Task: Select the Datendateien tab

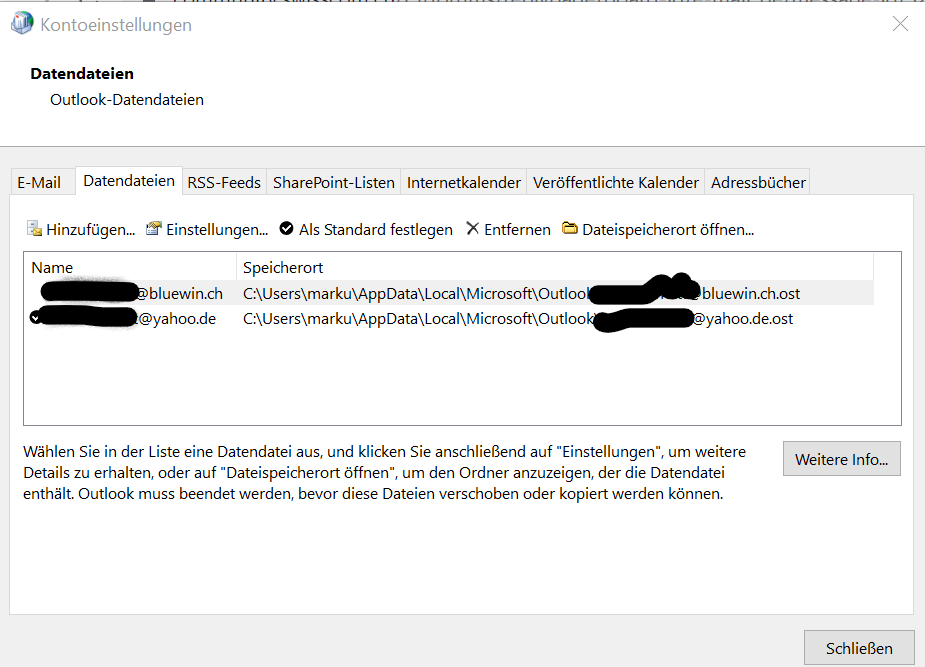Action: [129, 181]
